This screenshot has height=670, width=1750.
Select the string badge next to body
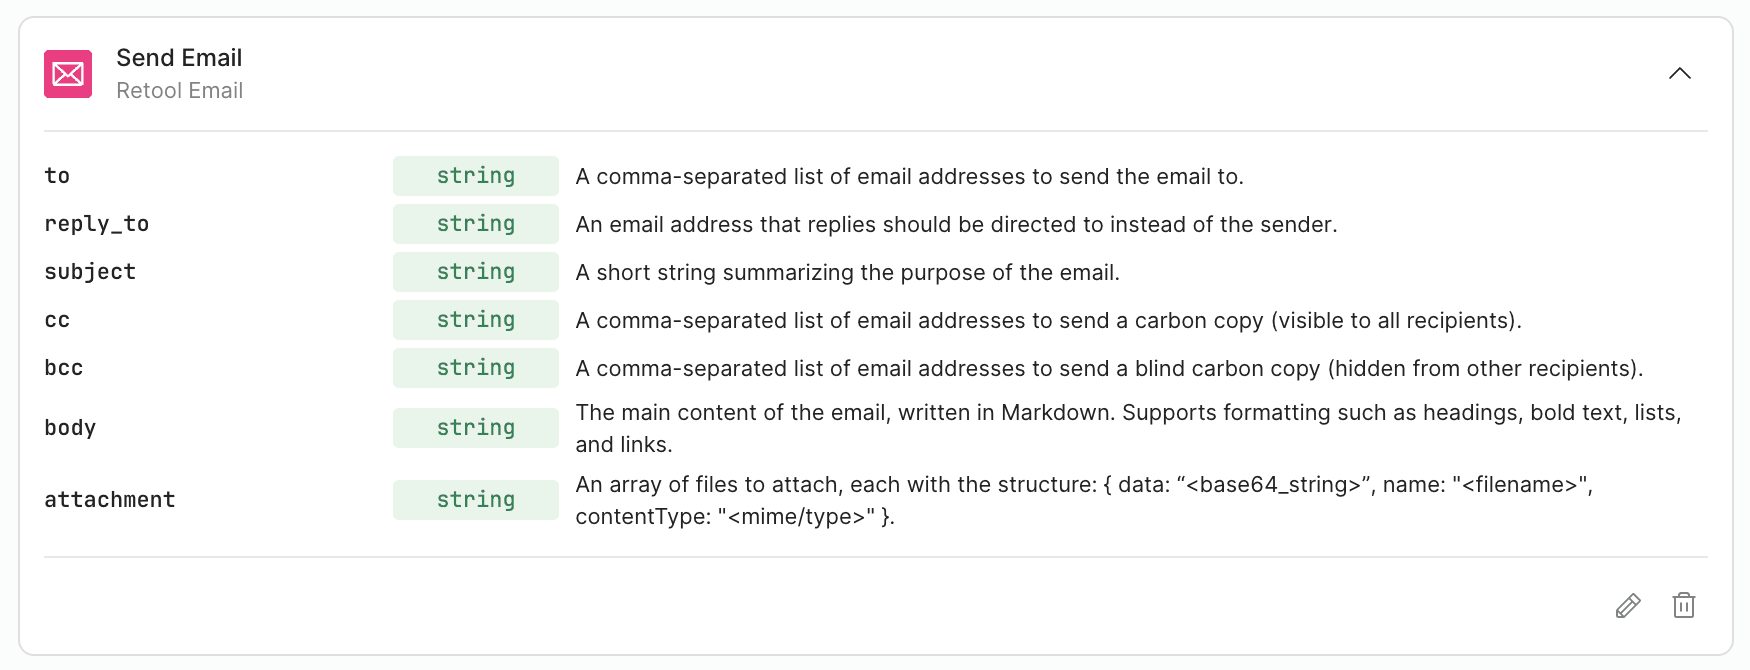coord(475,427)
